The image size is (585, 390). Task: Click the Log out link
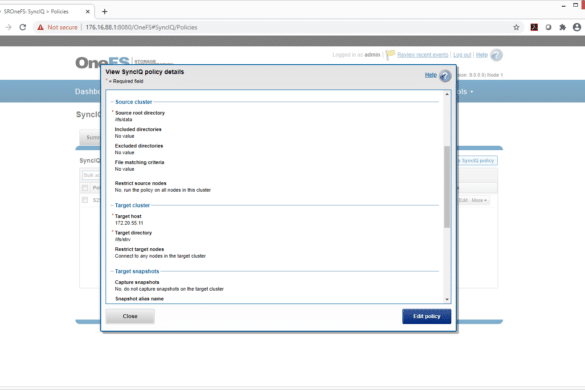click(462, 55)
